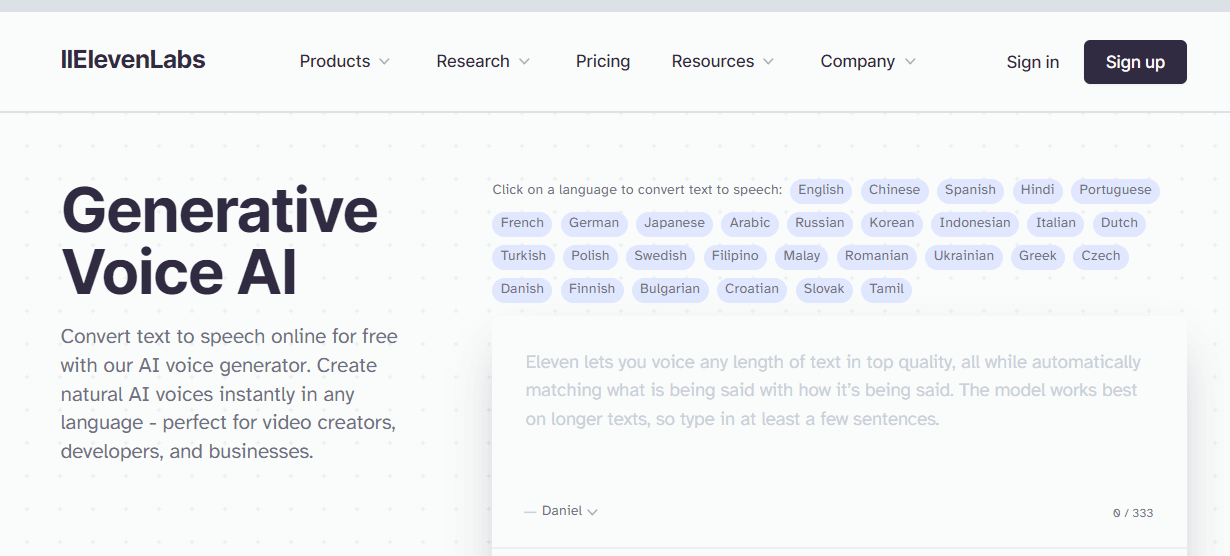The height and width of the screenshot is (556, 1230).
Task: Pick the Indonesian language chip
Action: coord(975,223)
